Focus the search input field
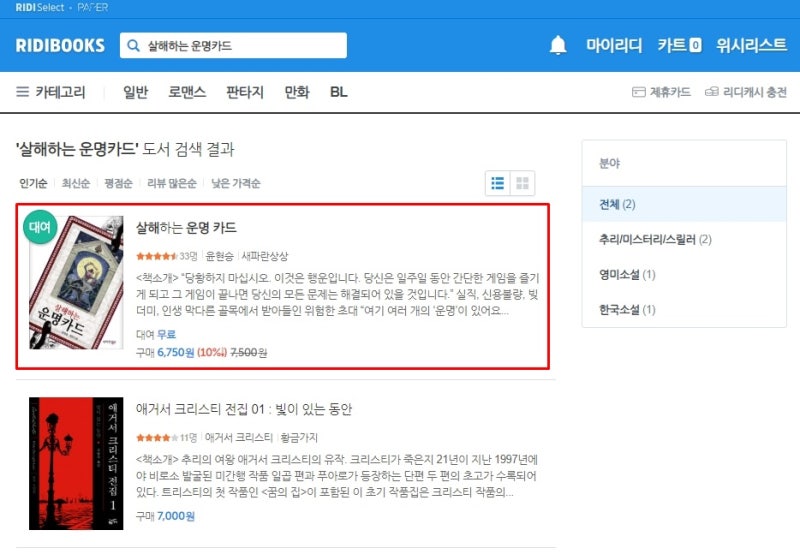This screenshot has height=560, width=800. 233,45
